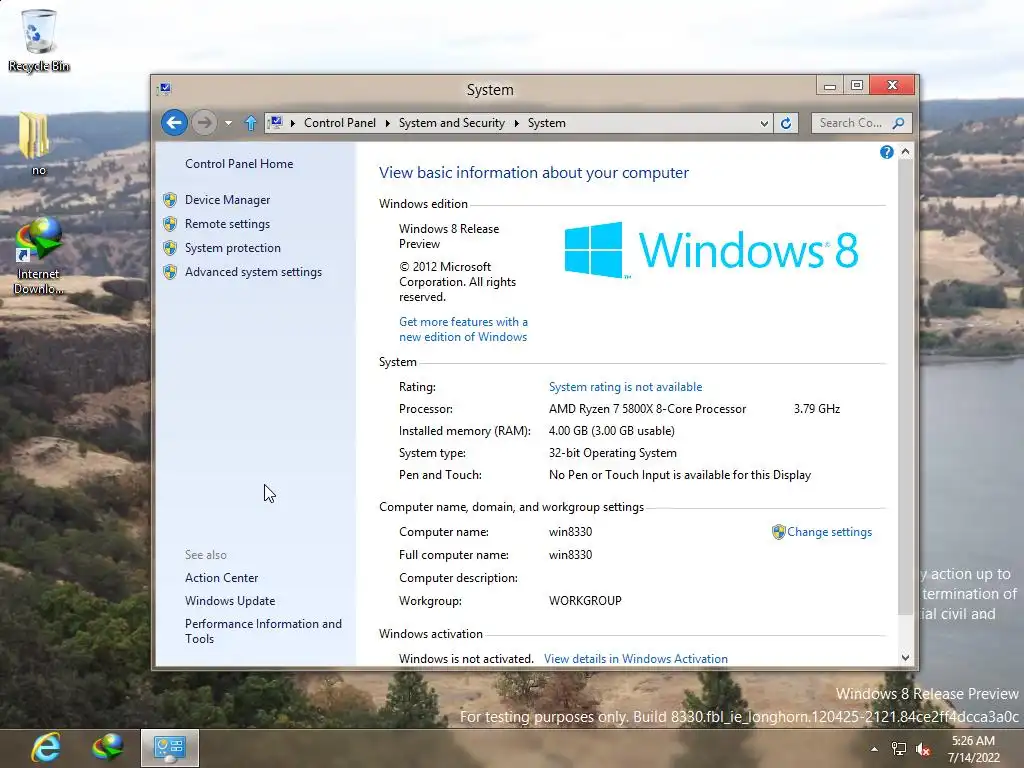Open Remote settings
1024x768 pixels.
(227, 224)
